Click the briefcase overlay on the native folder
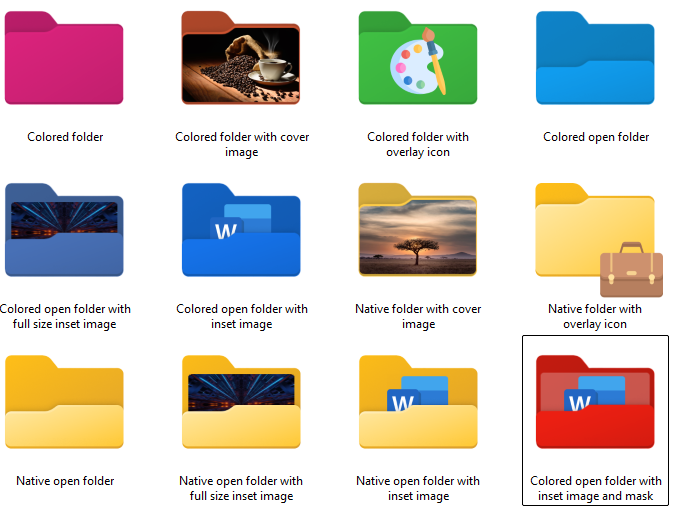This screenshot has width=675, height=531. pos(631,269)
